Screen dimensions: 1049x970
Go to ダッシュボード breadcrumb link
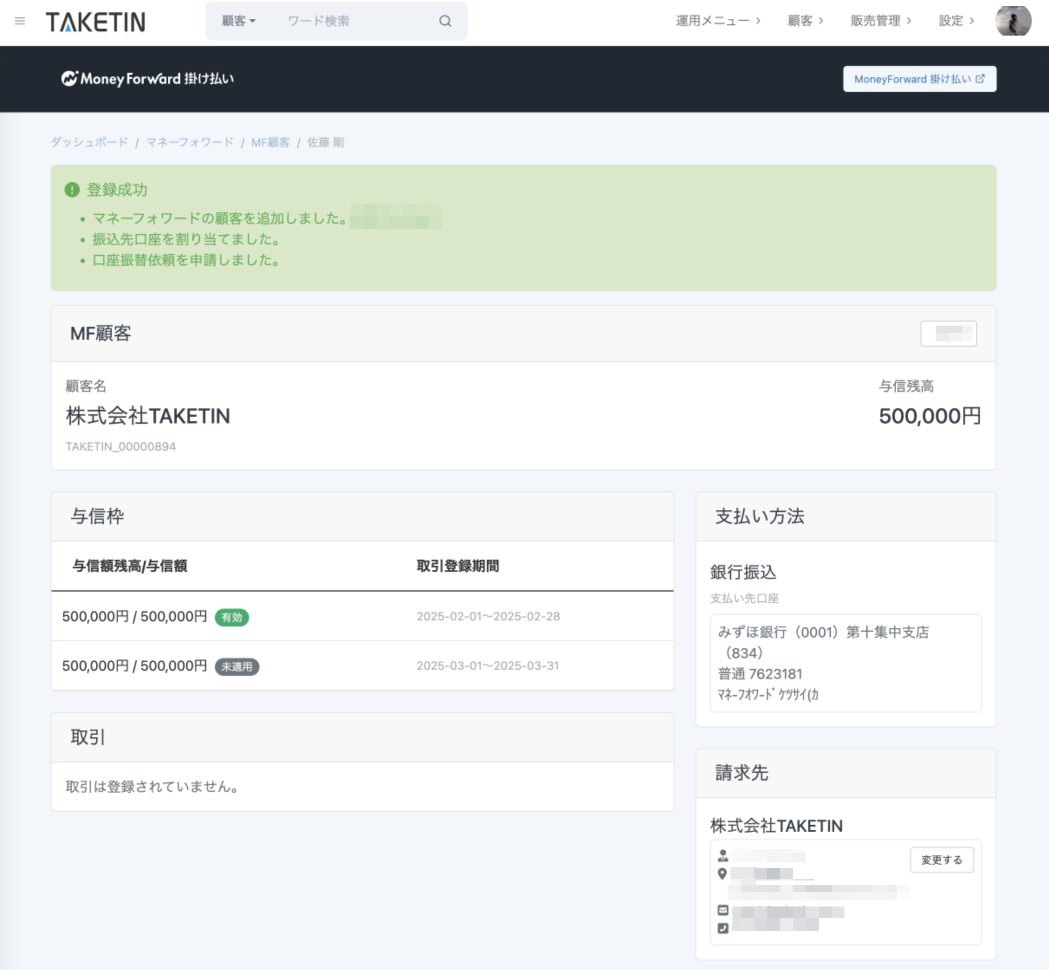click(89, 142)
